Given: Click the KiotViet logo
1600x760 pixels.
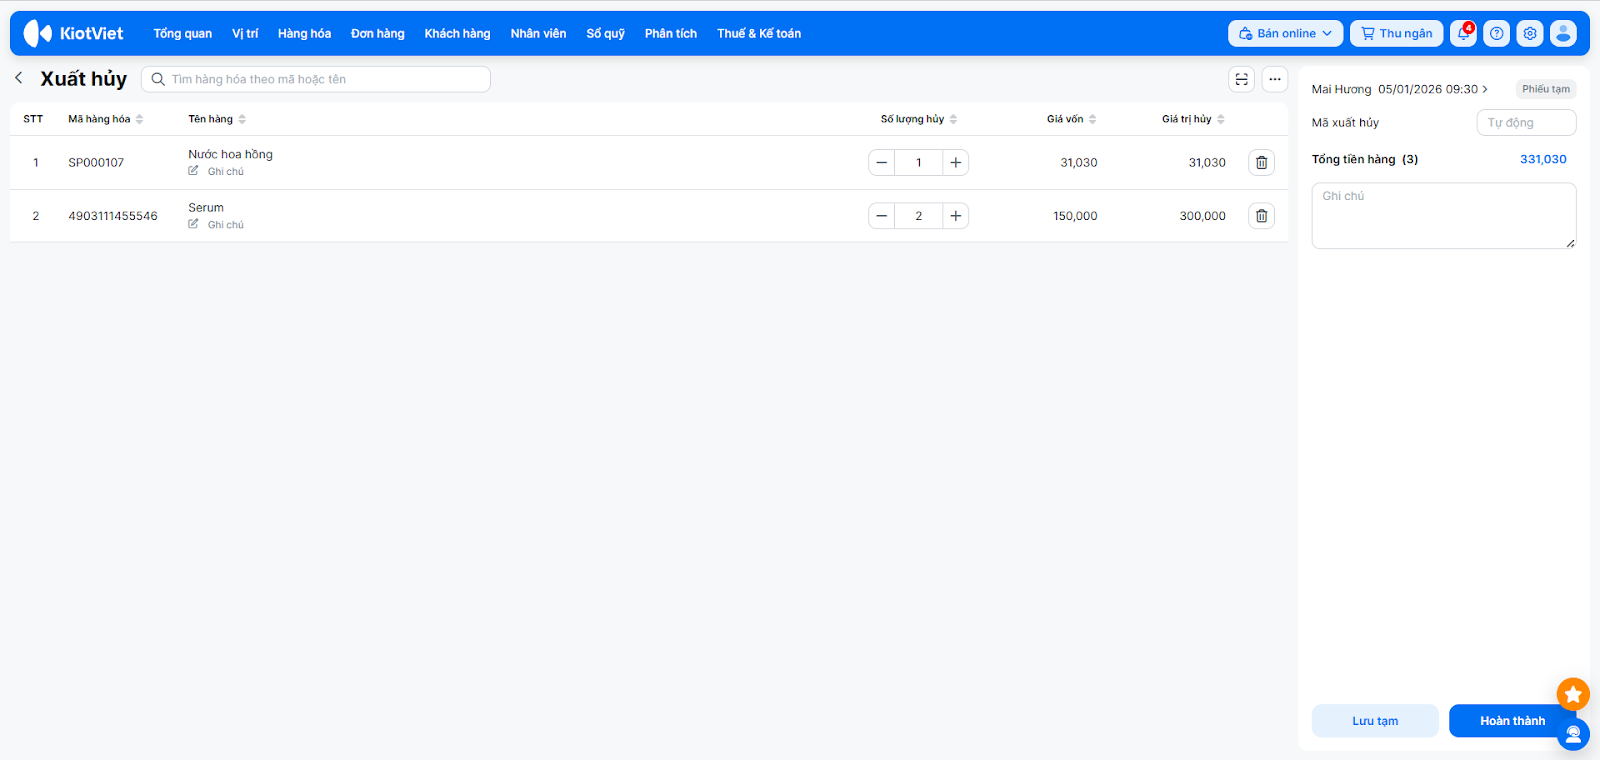Looking at the screenshot, I should pos(73,33).
